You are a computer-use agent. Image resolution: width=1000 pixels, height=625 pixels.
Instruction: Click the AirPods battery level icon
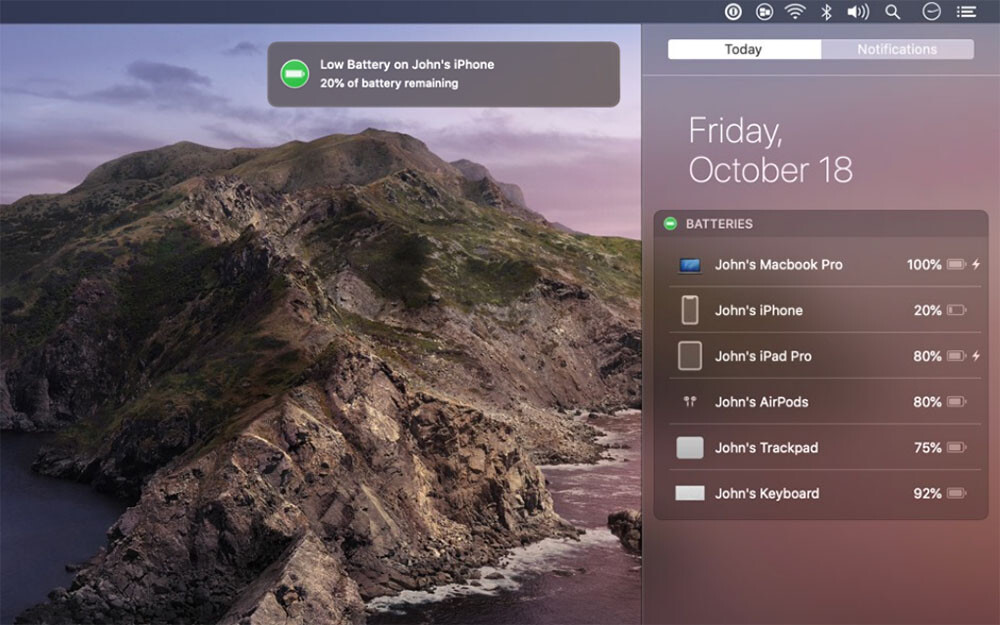(956, 402)
